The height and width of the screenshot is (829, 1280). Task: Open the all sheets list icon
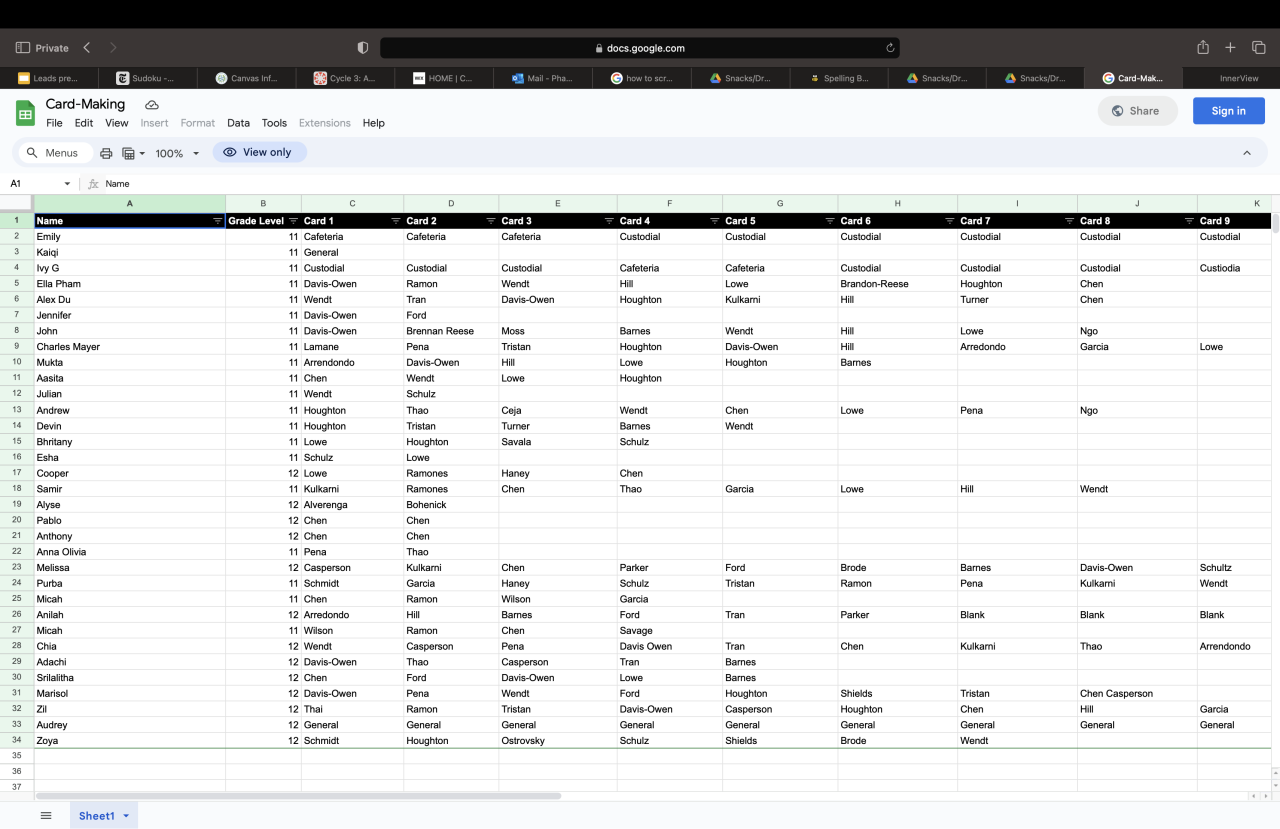coord(46,816)
